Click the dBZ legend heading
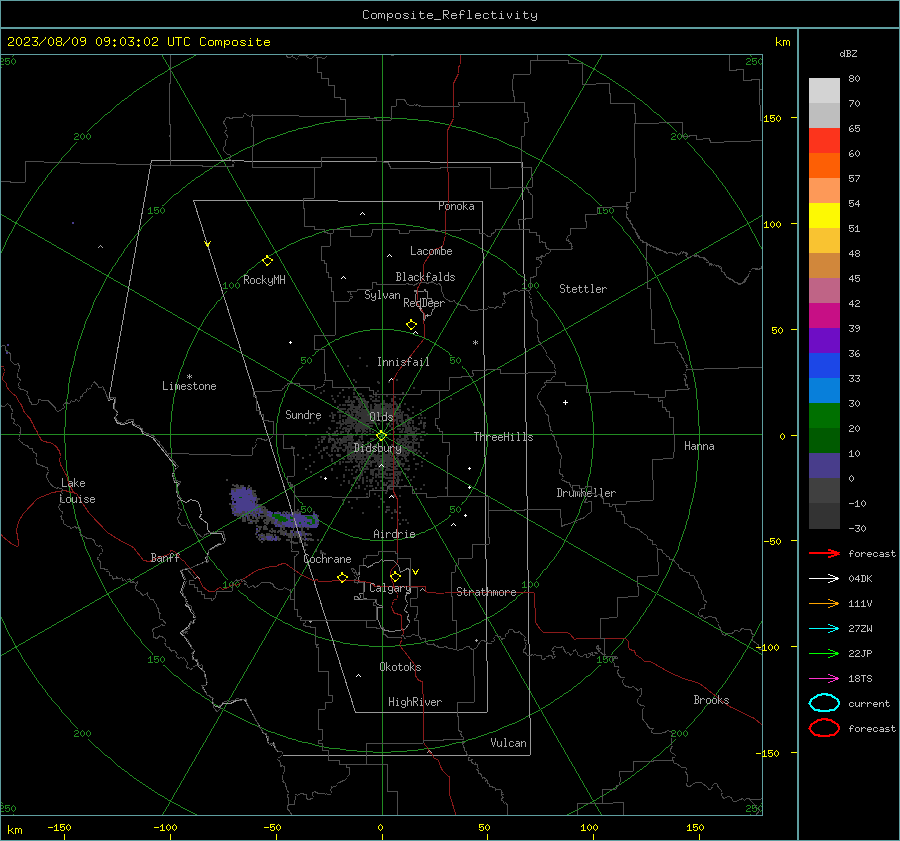The width and height of the screenshot is (900, 841). click(848, 53)
